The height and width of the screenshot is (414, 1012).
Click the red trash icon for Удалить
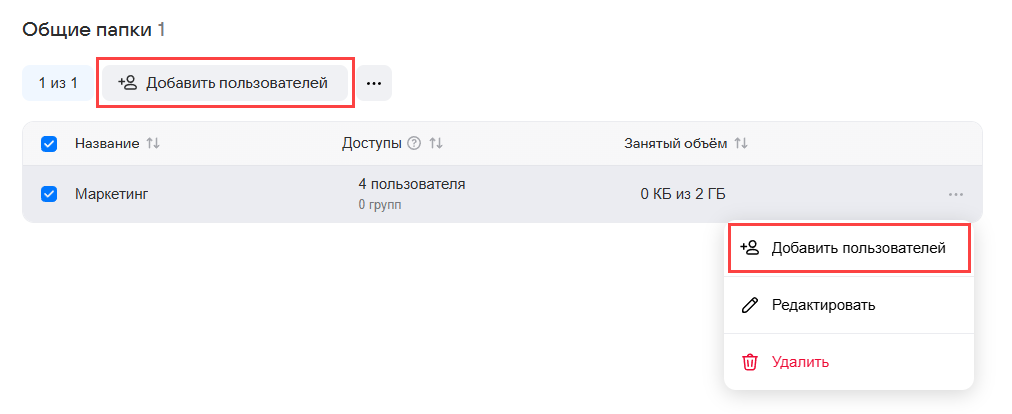749,362
